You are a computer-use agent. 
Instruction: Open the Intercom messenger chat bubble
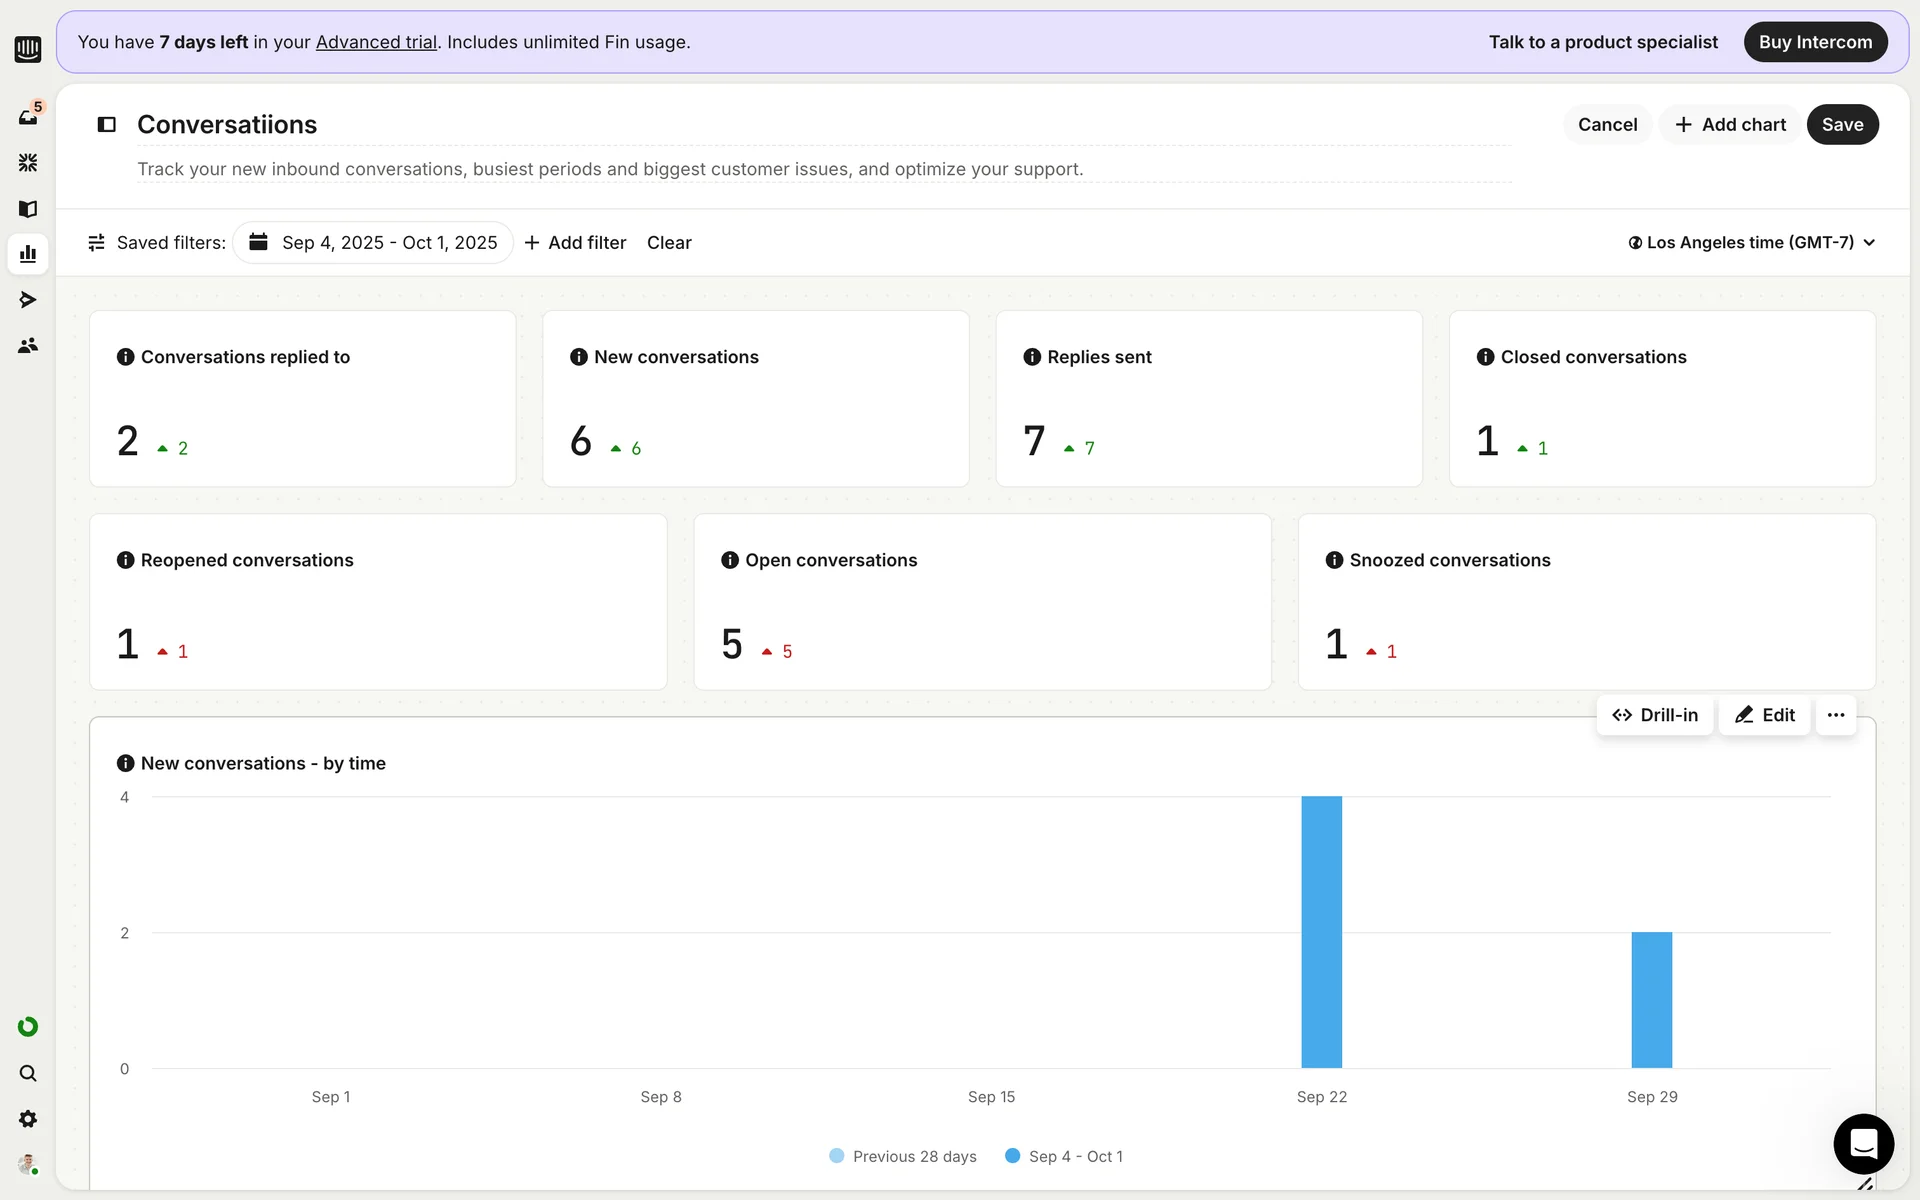click(x=1863, y=1143)
